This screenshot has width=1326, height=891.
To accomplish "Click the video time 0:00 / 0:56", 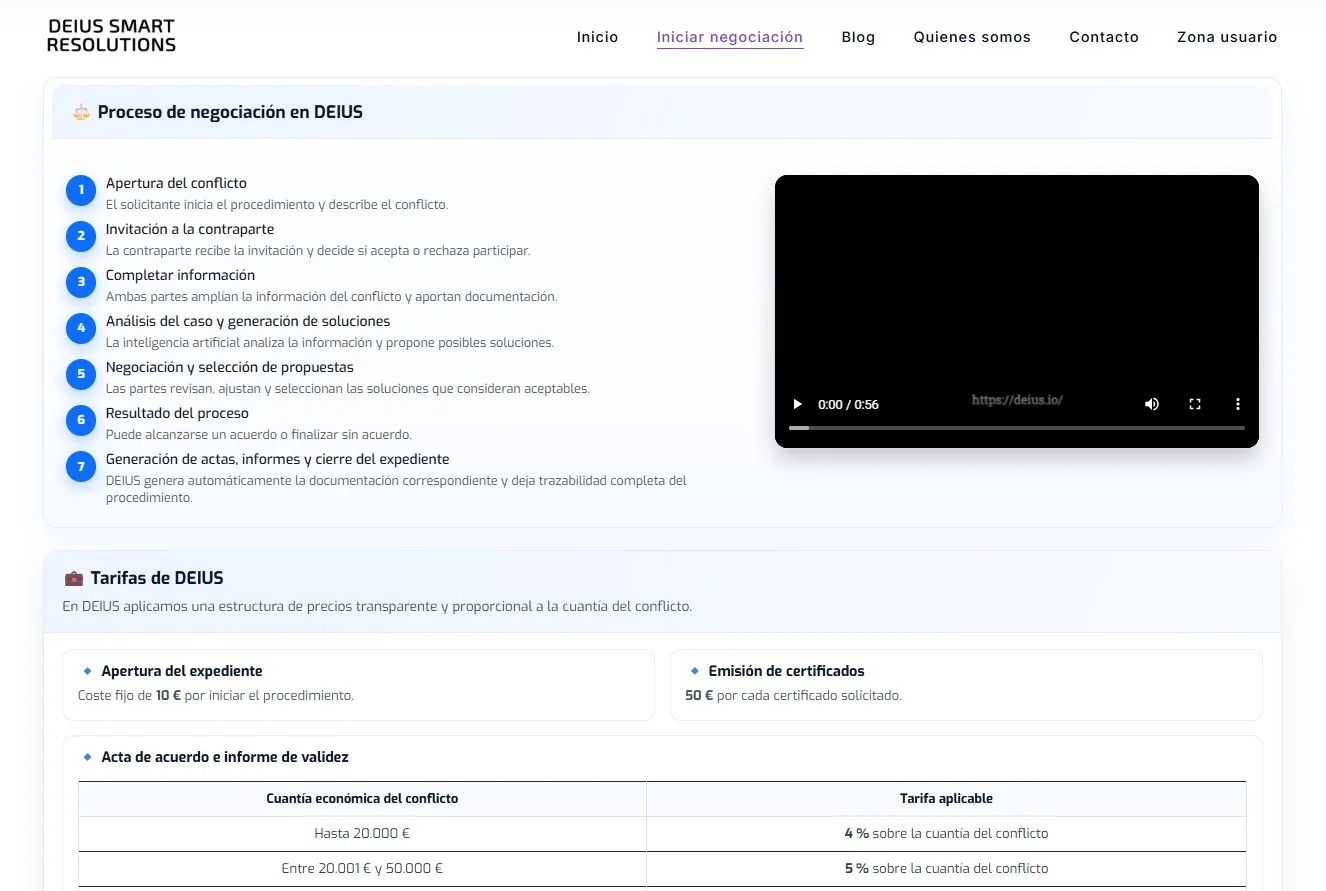I will (x=848, y=405).
